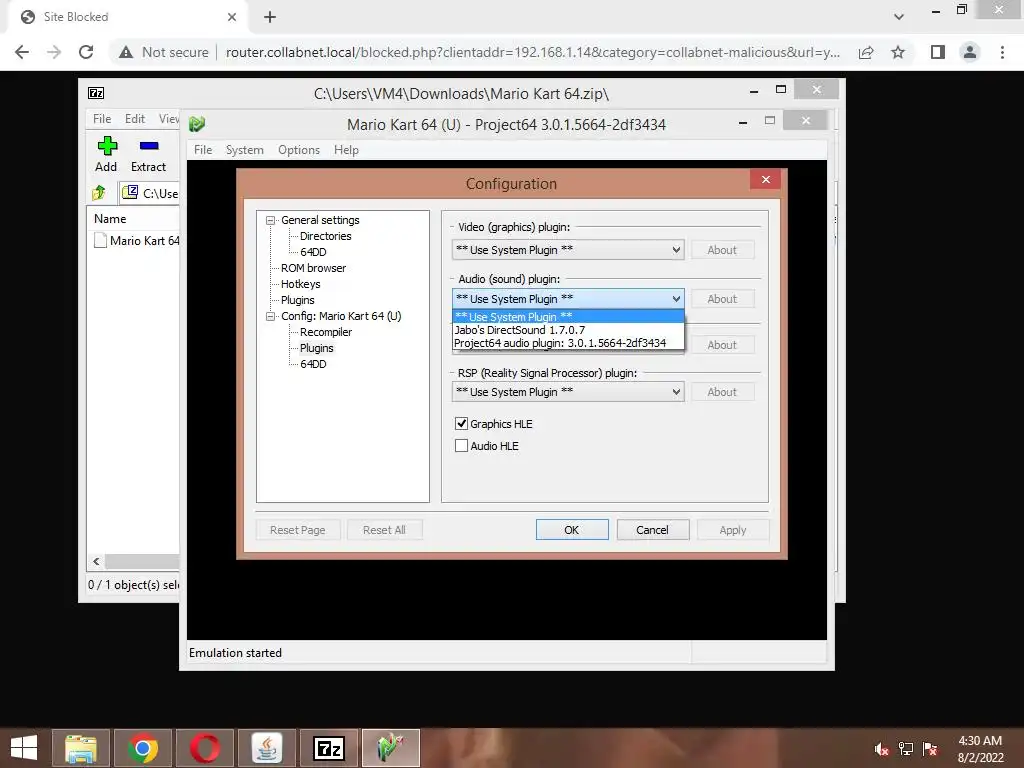Open the 7-Zip Edit menu

click(x=135, y=119)
